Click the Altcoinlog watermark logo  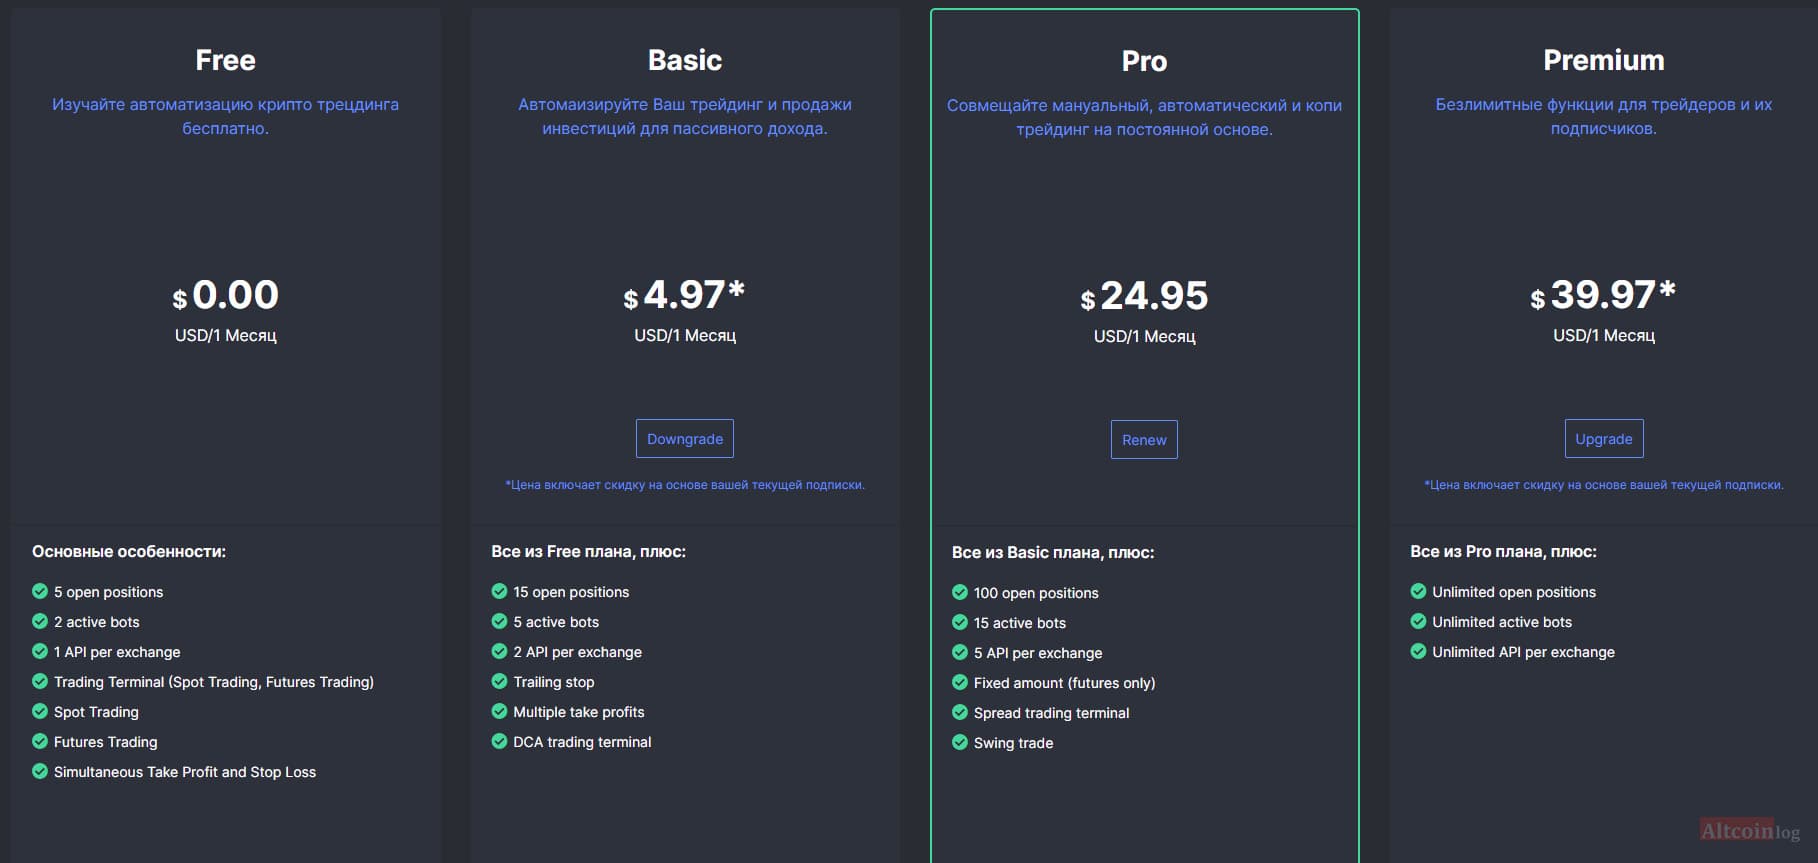(1750, 831)
